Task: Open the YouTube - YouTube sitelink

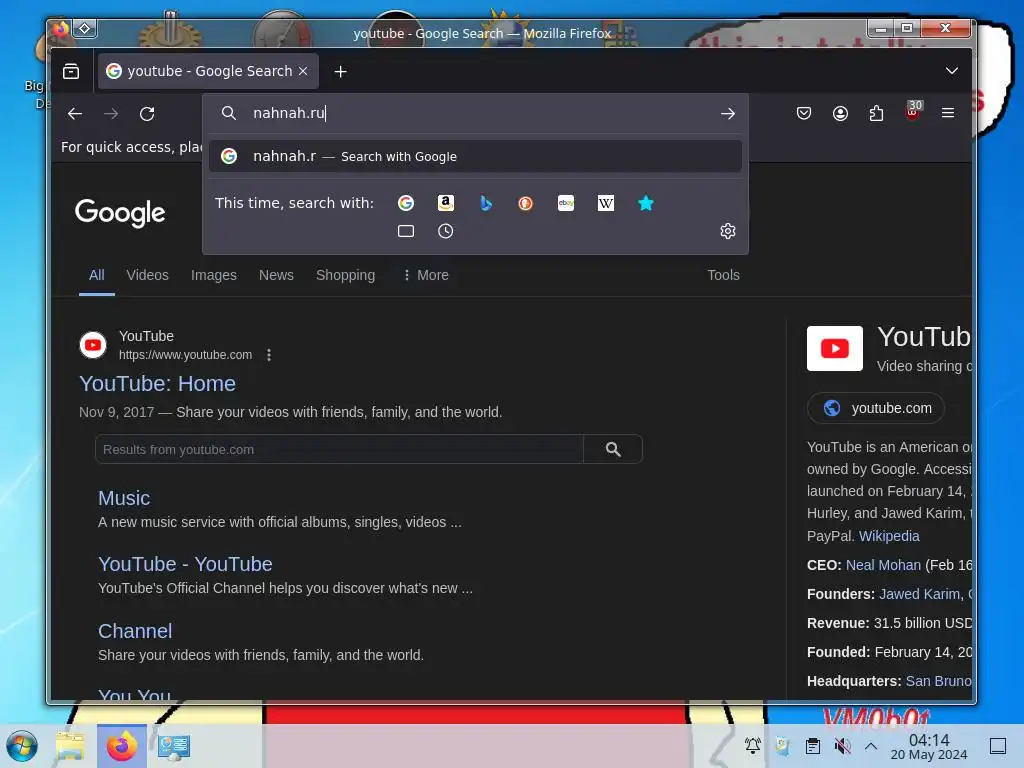Action: [185, 564]
